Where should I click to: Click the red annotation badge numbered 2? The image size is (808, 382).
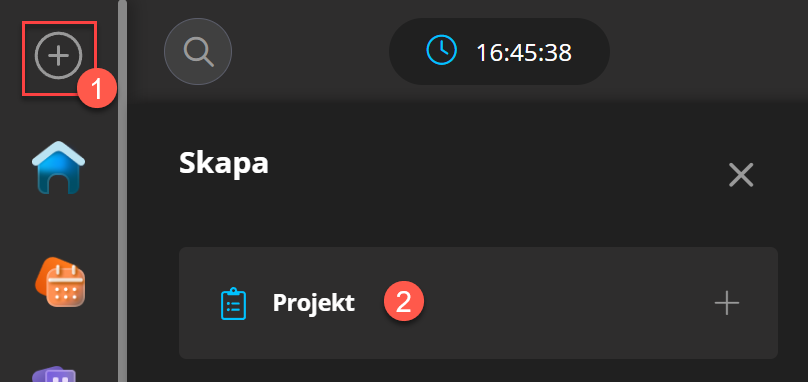pyautogui.click(x=403, y=301)
